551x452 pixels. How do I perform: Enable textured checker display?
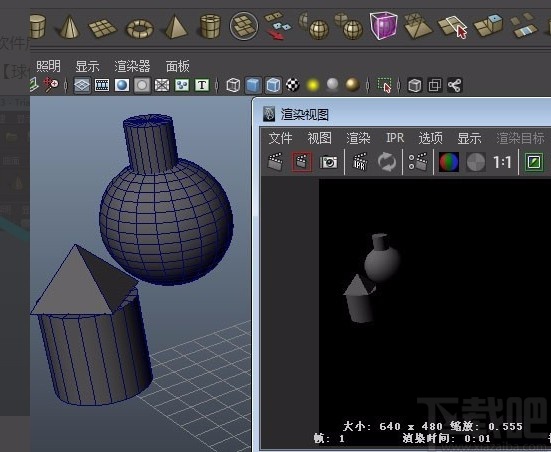293,85
